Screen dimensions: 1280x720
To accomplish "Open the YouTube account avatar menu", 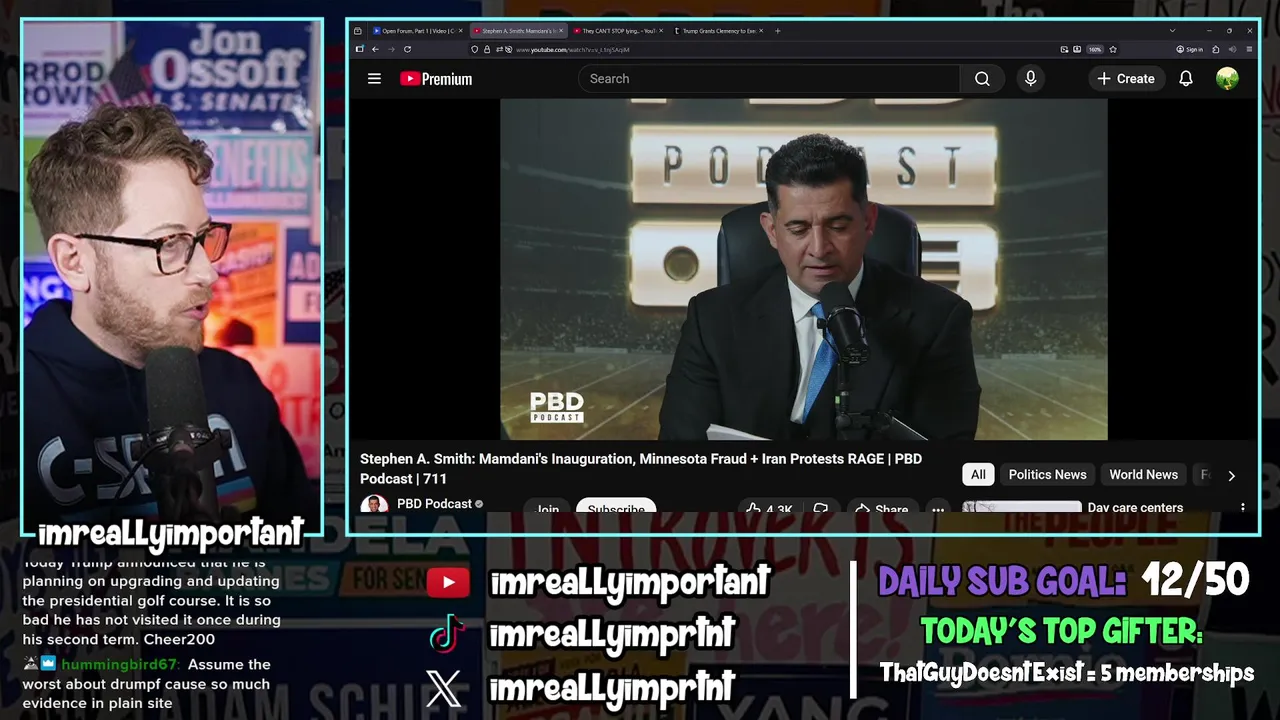I will click(x=1227, y=79).
